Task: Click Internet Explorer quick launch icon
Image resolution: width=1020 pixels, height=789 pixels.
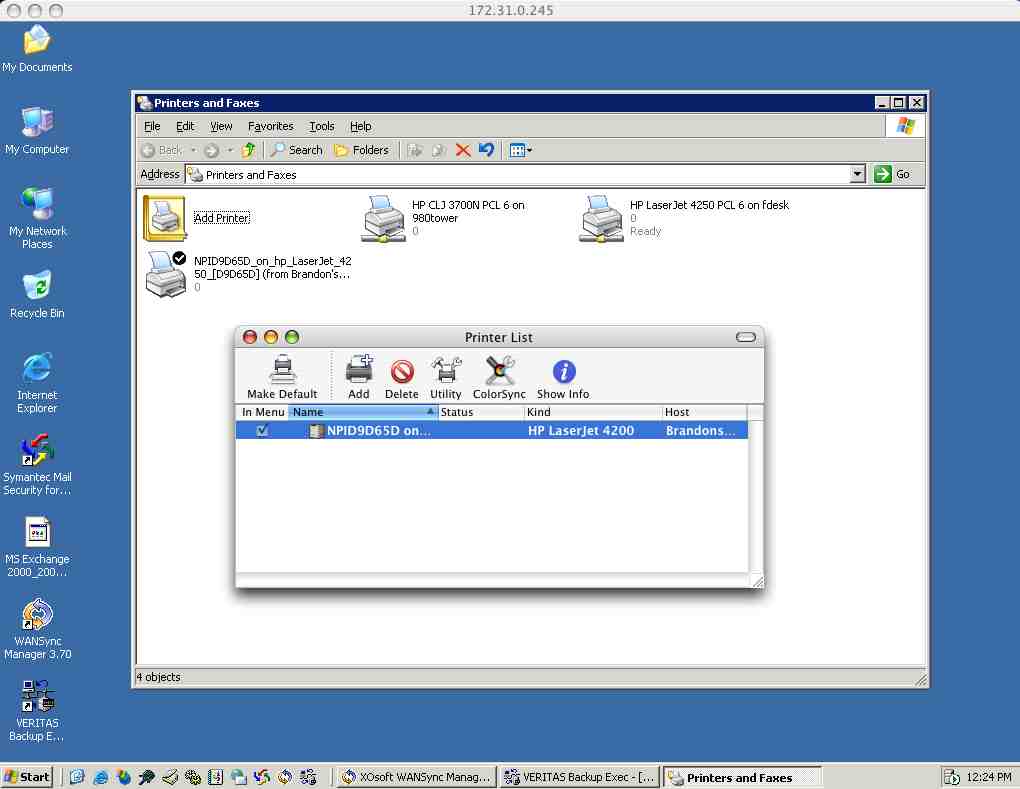Action: coord(100,777)
